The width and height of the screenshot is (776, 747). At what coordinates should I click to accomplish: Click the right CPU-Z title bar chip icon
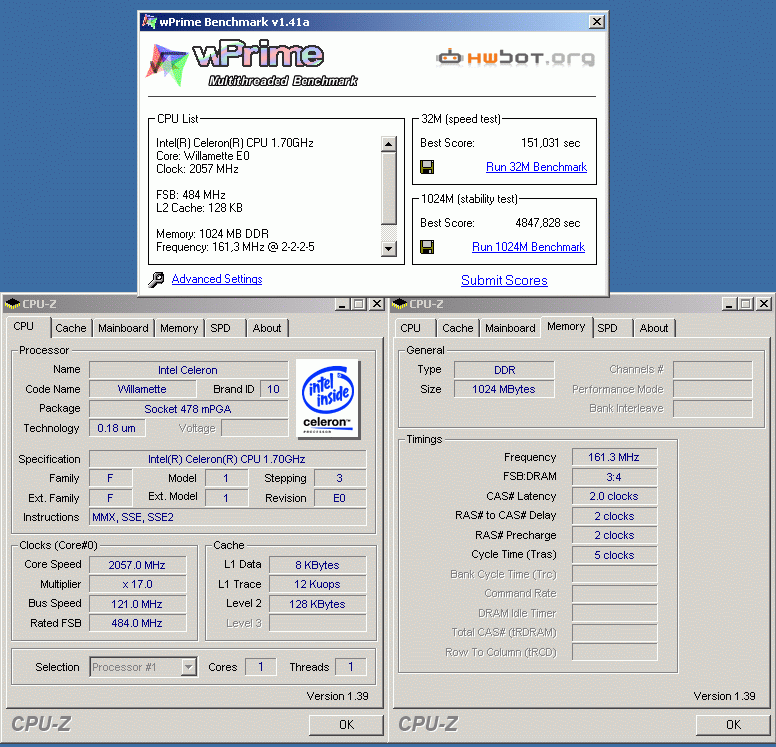pos(399,304)
